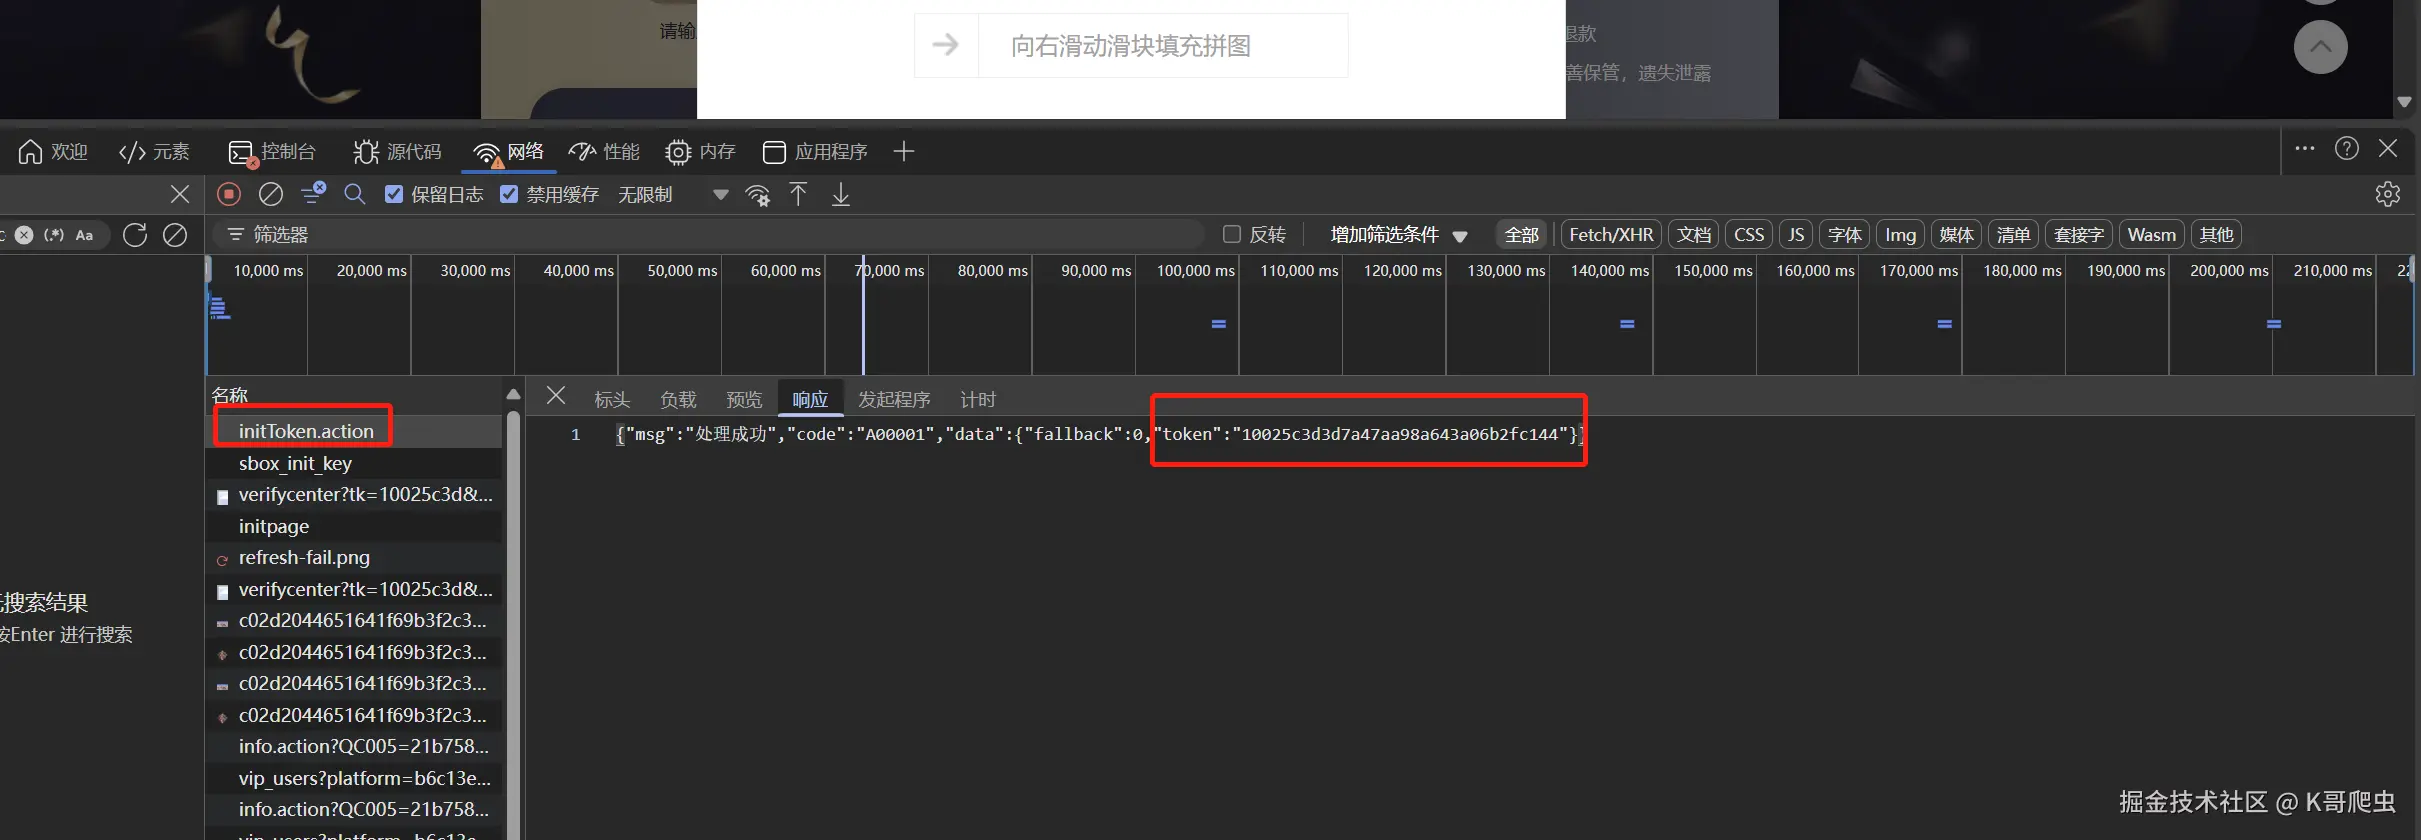Open the 控制台 console tab

point(271,152)
